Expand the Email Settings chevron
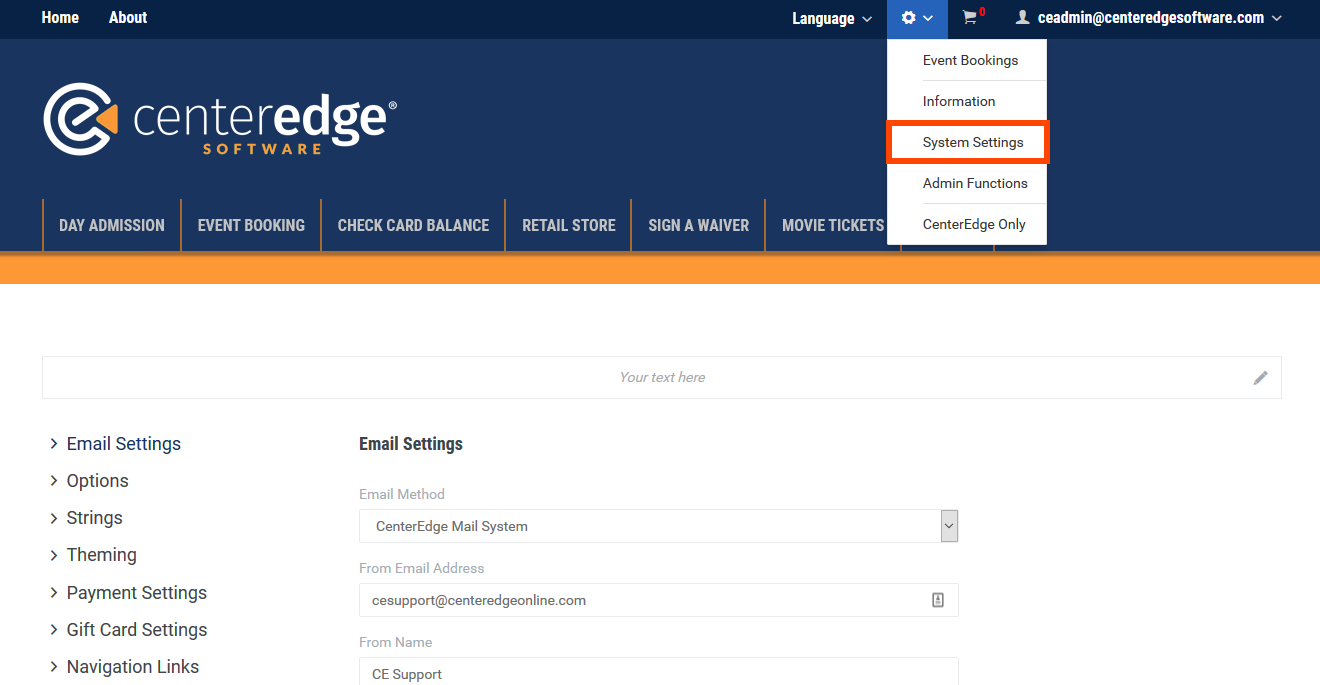 [54, 444]
